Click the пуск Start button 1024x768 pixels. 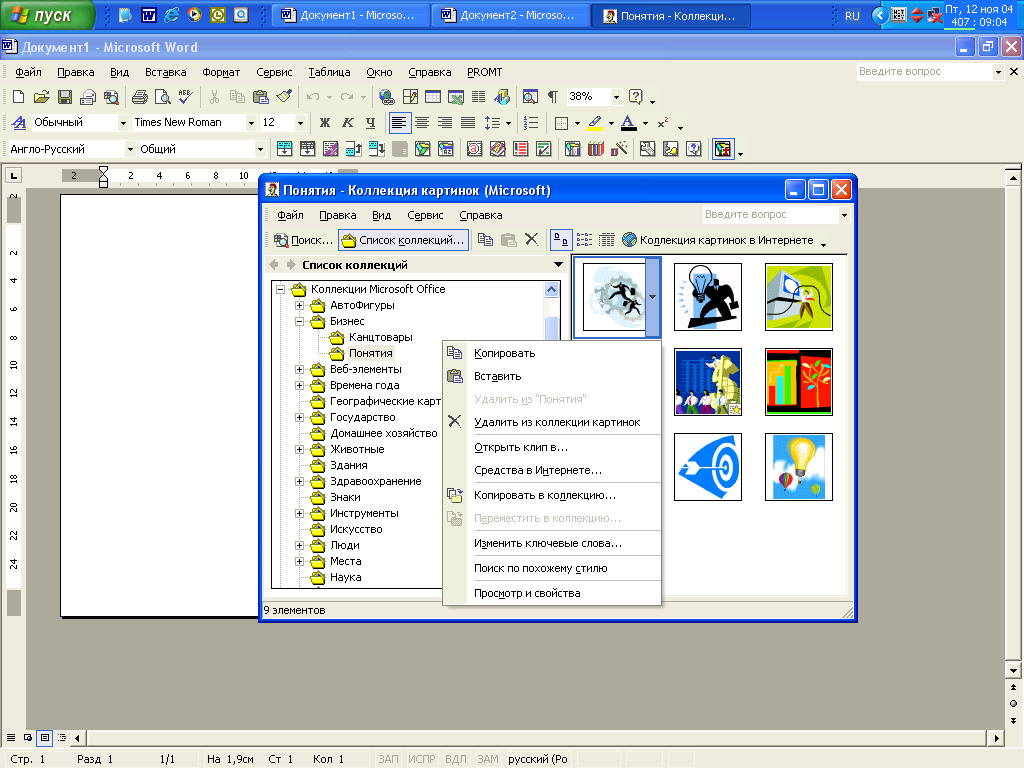[x=46, y=15]
